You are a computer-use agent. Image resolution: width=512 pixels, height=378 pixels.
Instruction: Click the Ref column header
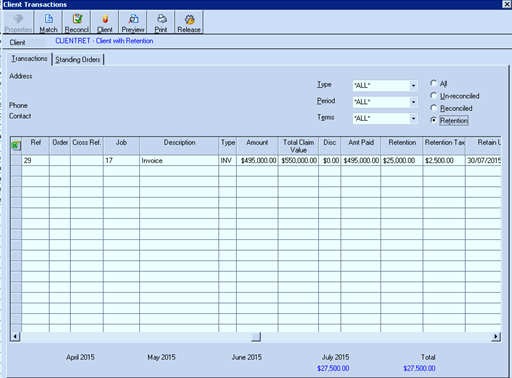36,146
